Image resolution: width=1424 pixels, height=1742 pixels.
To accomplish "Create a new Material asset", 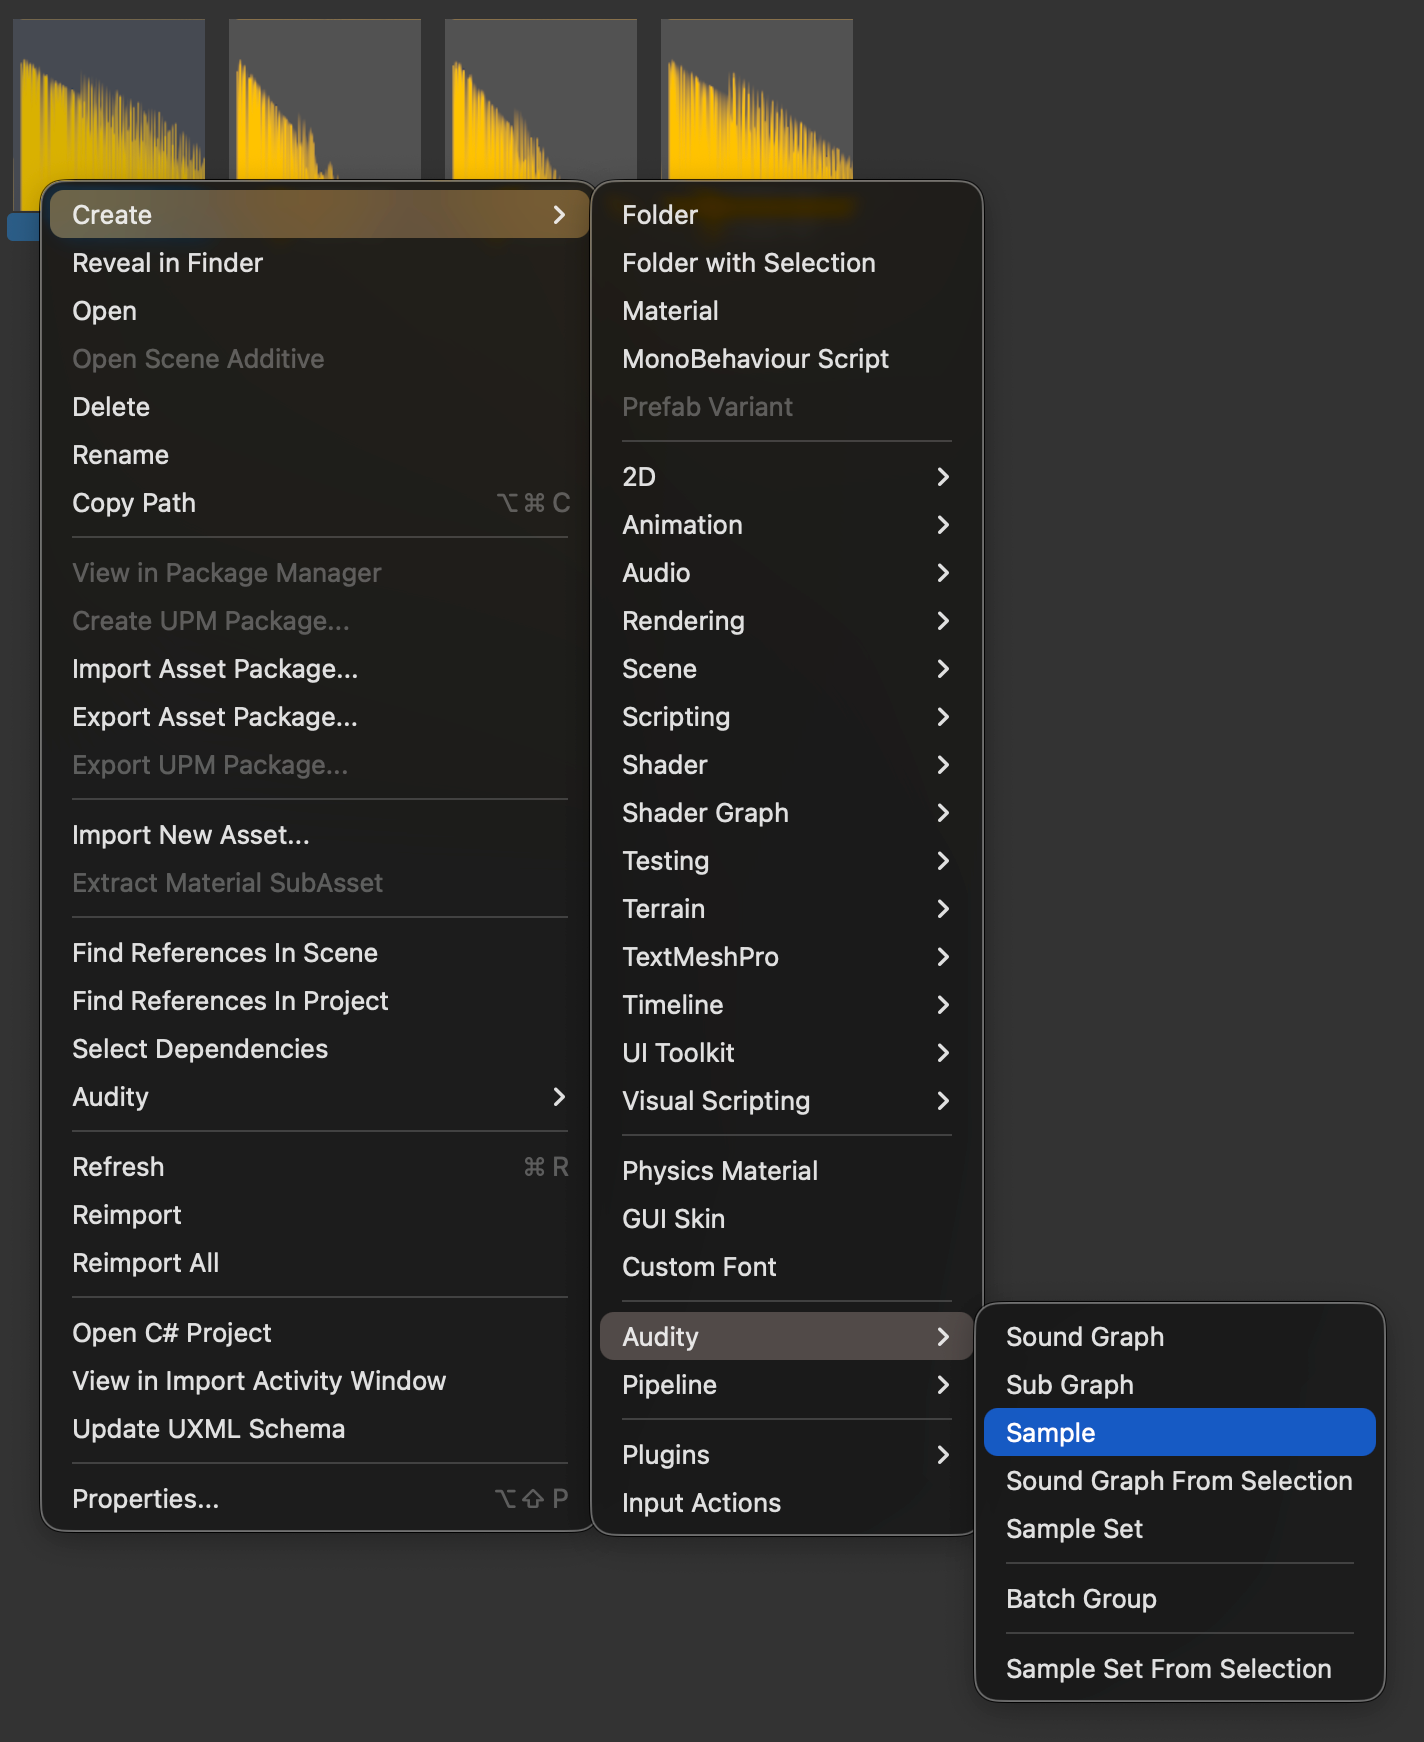I will [x=786, y=310].
